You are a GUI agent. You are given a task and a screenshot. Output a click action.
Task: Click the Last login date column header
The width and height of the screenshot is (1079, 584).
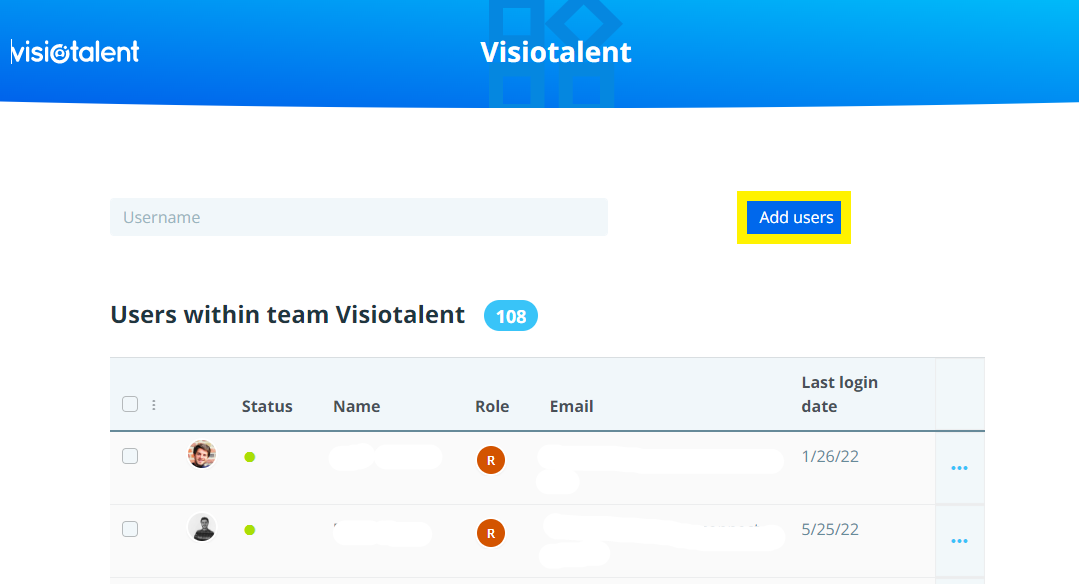[x=839, y=394]
